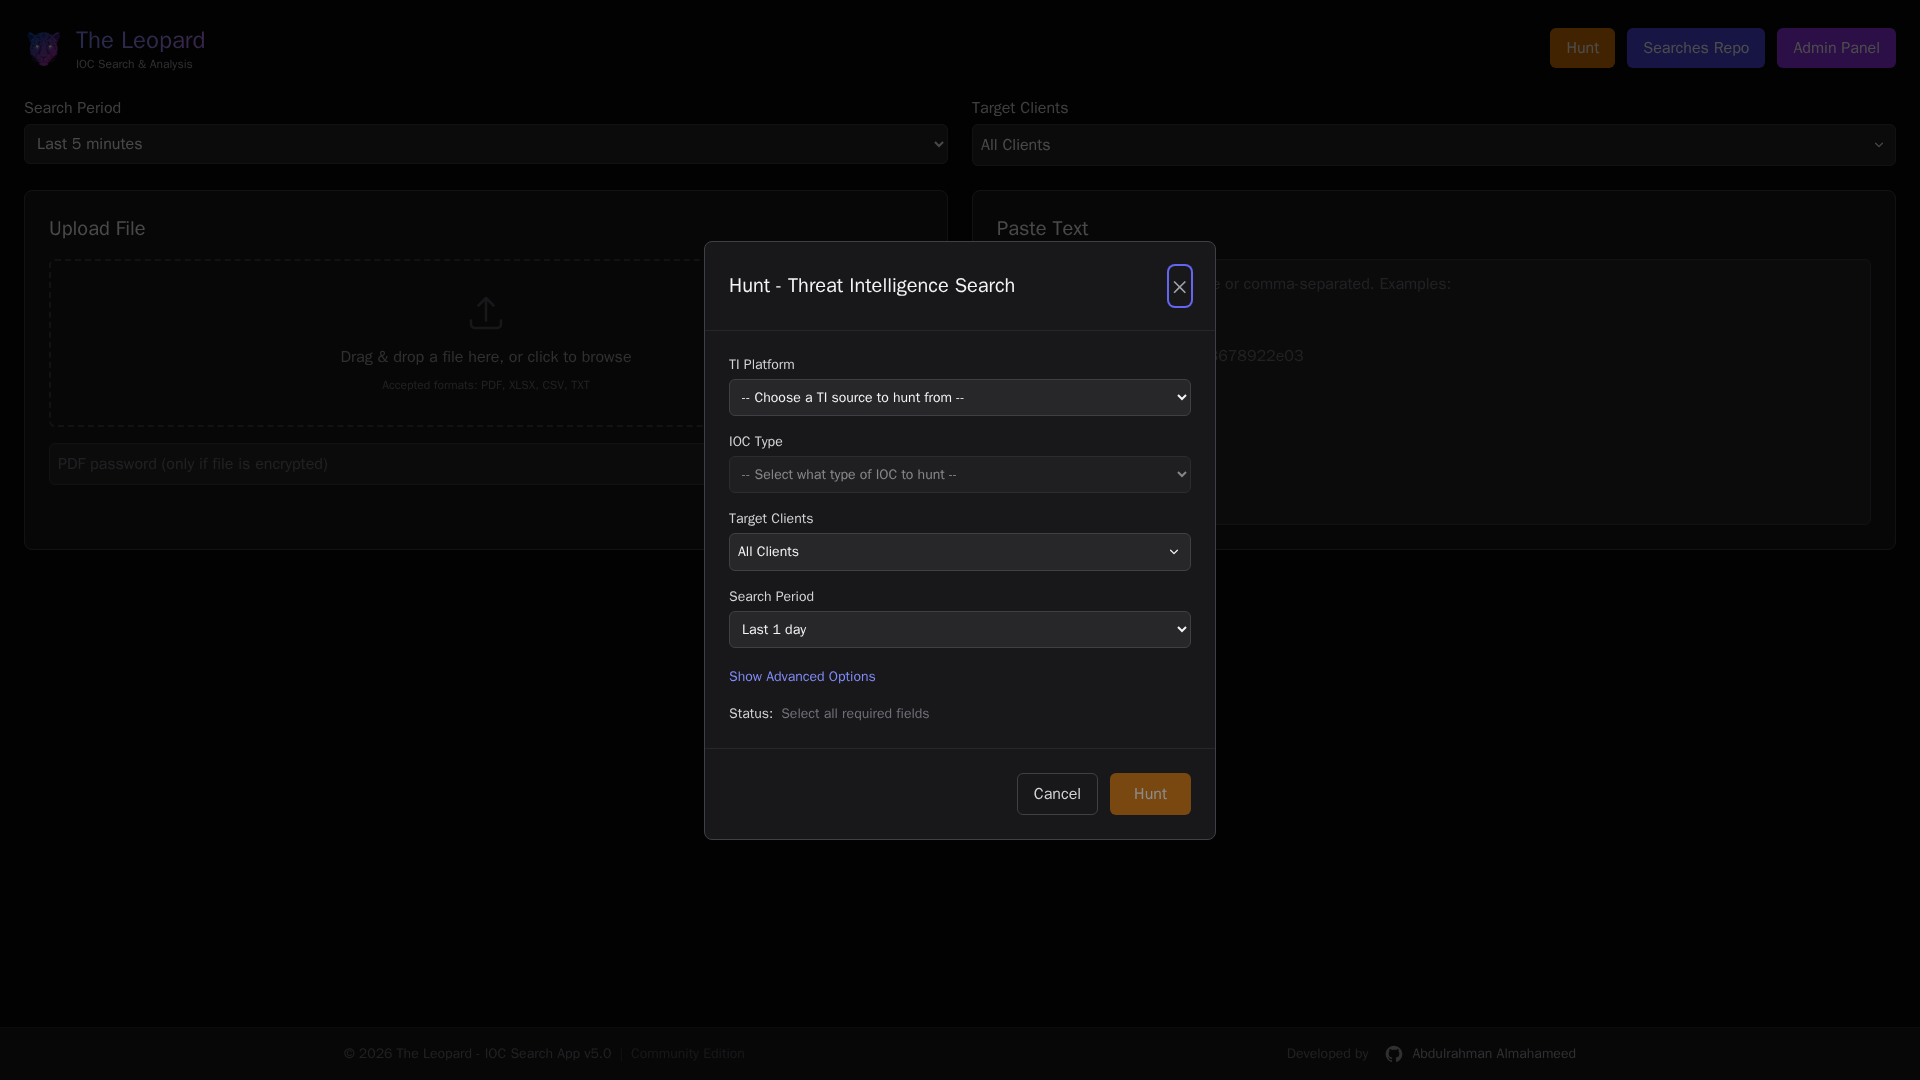Image resolution: width=1920 pixels, height=1080 pixels.
Task: Open the main Search Period dropdown
Action: click(485, 143)
